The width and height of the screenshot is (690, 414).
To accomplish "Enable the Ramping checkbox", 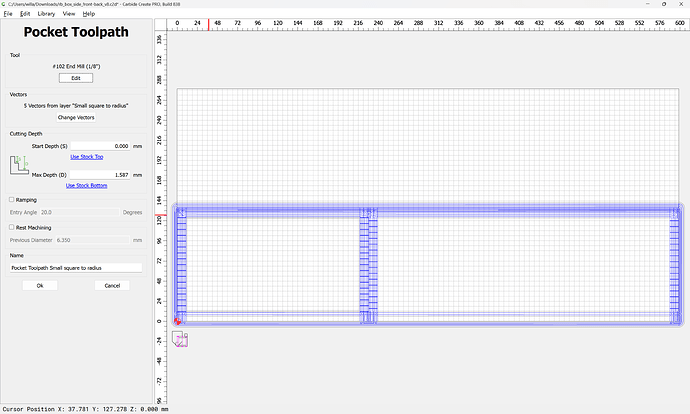I will tap(10, 200).
